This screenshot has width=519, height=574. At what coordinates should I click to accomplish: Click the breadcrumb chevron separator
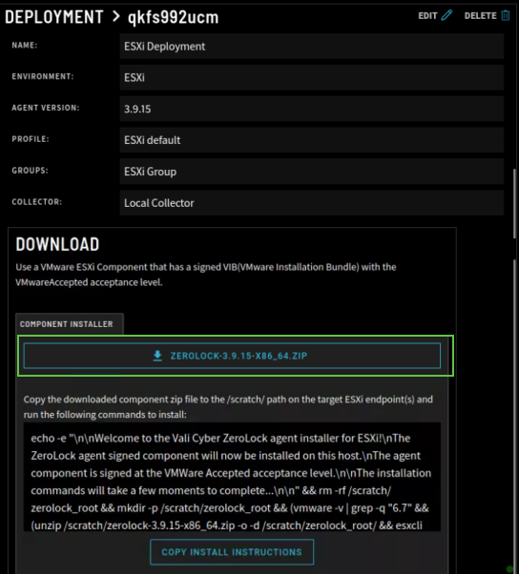(x=116, y=16)
